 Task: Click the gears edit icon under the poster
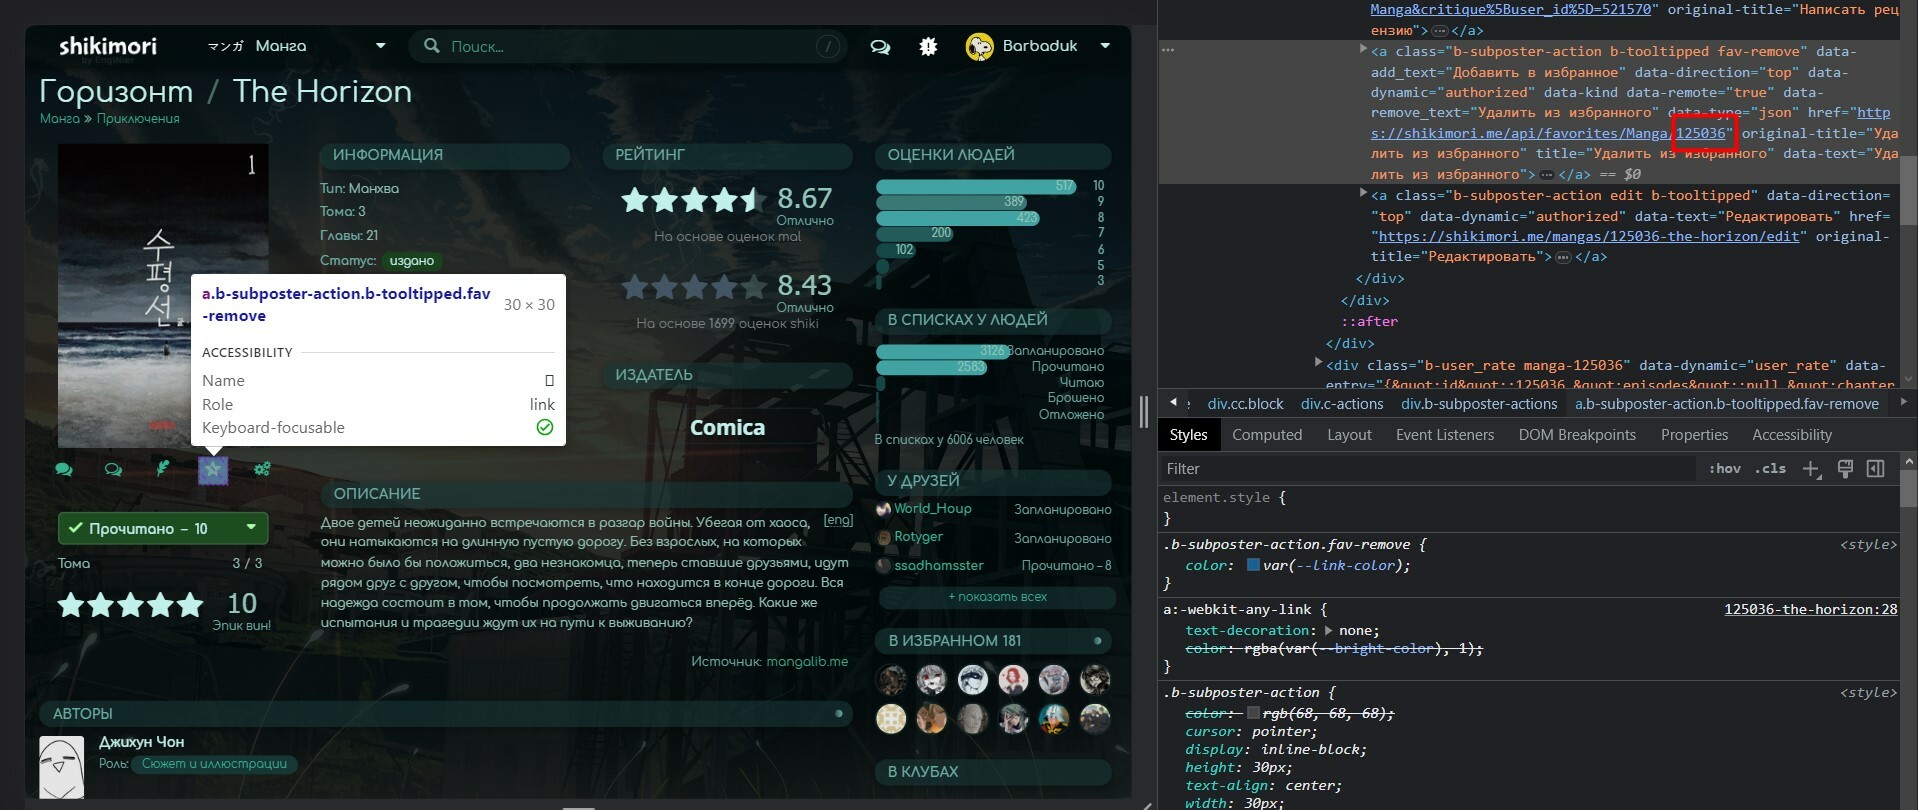pos(262,469)
